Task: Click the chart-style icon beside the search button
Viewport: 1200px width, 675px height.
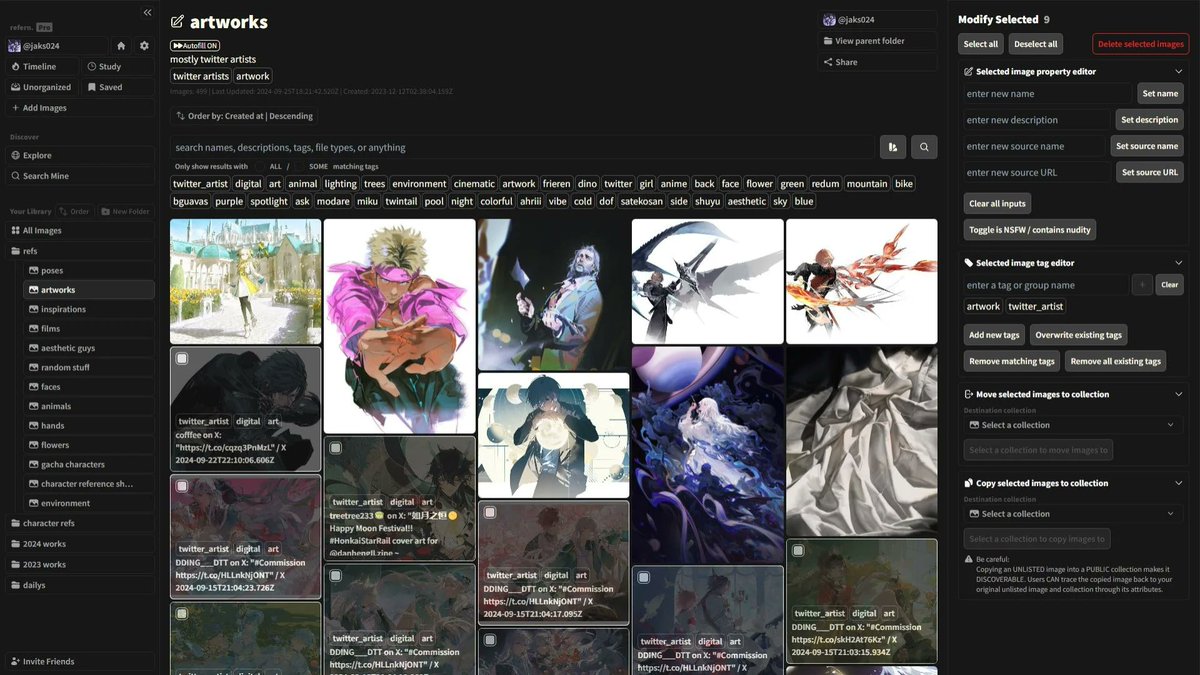Action: point(893,147)
